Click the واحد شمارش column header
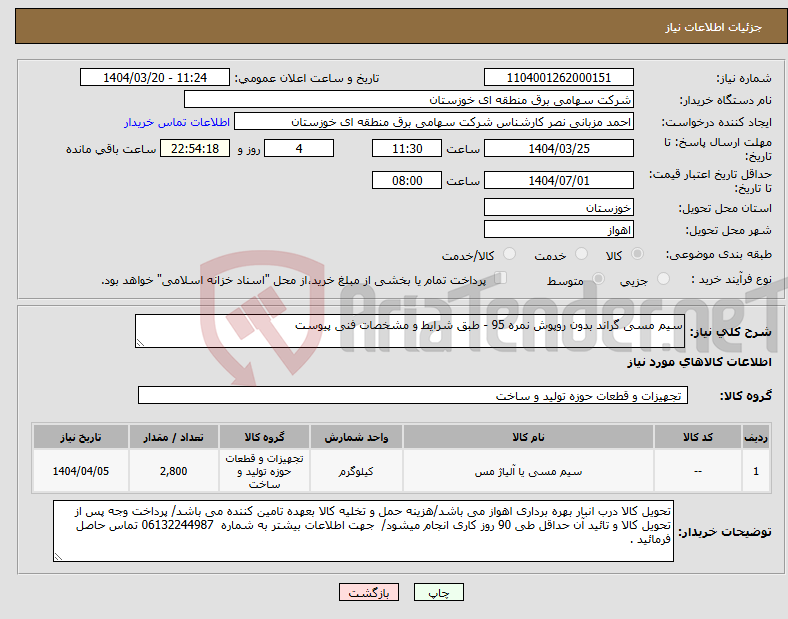Screen dimensions: 788x619 (356, 437)
